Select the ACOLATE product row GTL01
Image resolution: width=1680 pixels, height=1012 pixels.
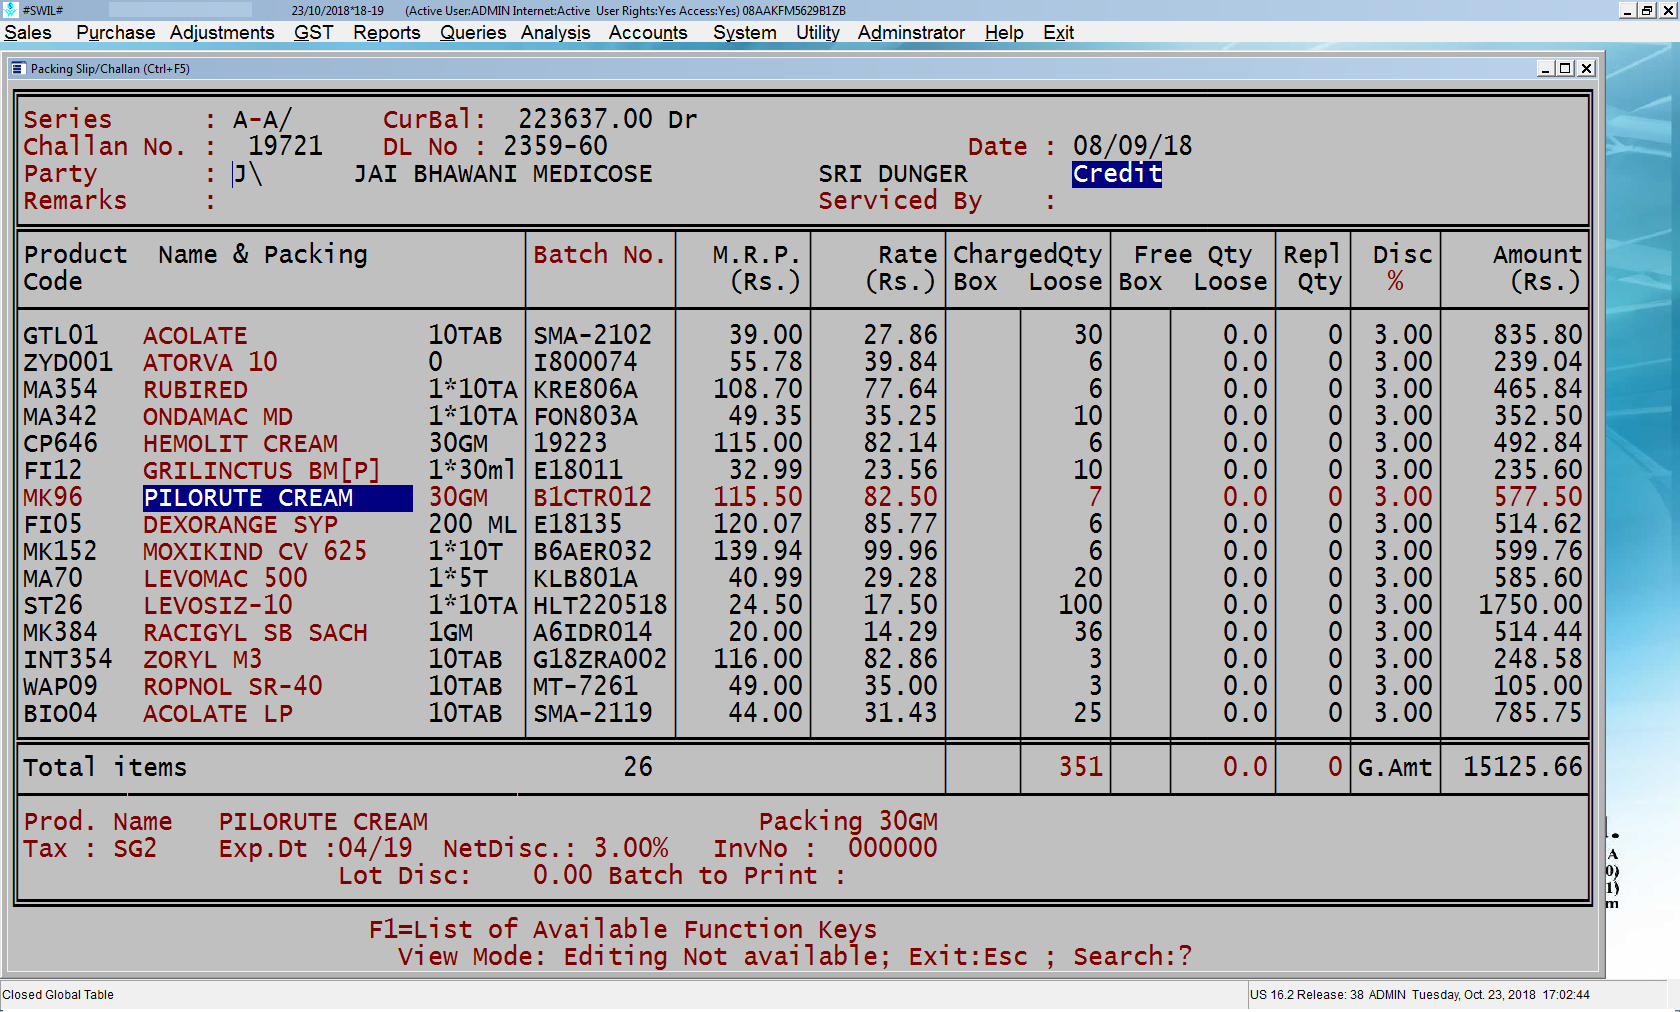tap(195, 336)
